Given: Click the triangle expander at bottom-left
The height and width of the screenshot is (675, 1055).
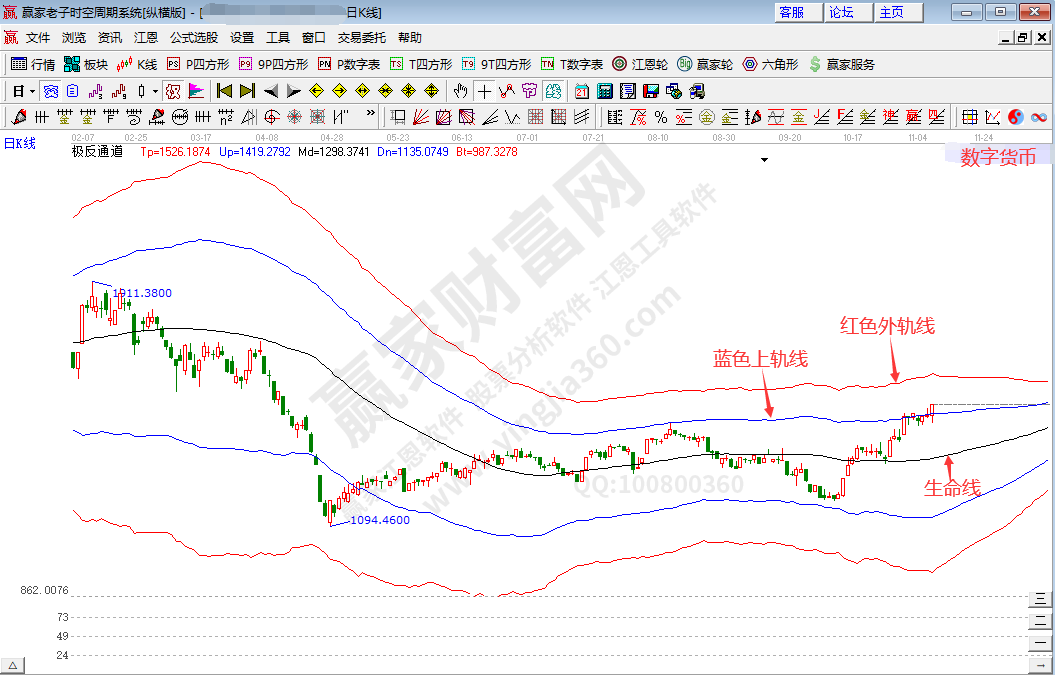Looking at the screenshot, I should 13,665.
